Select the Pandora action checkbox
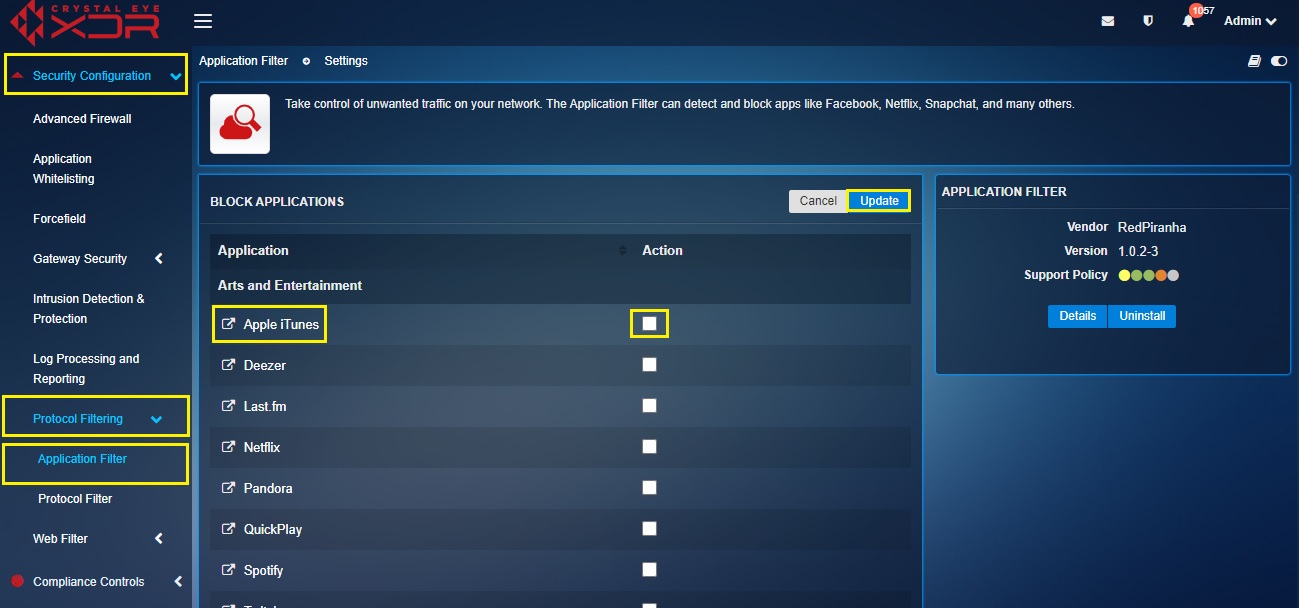The width and height of the screenshot is (1299, 608). [649, 488]
